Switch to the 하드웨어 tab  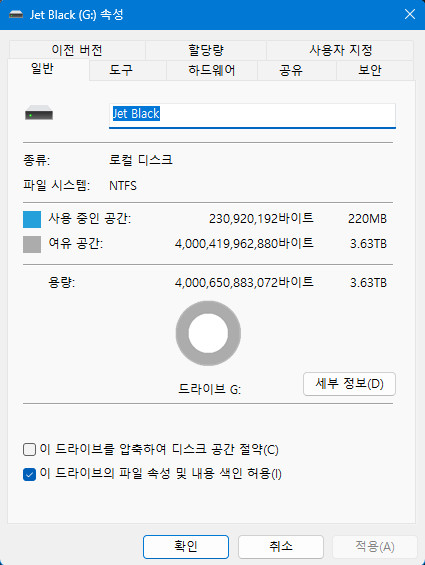(x=212, y=70)
